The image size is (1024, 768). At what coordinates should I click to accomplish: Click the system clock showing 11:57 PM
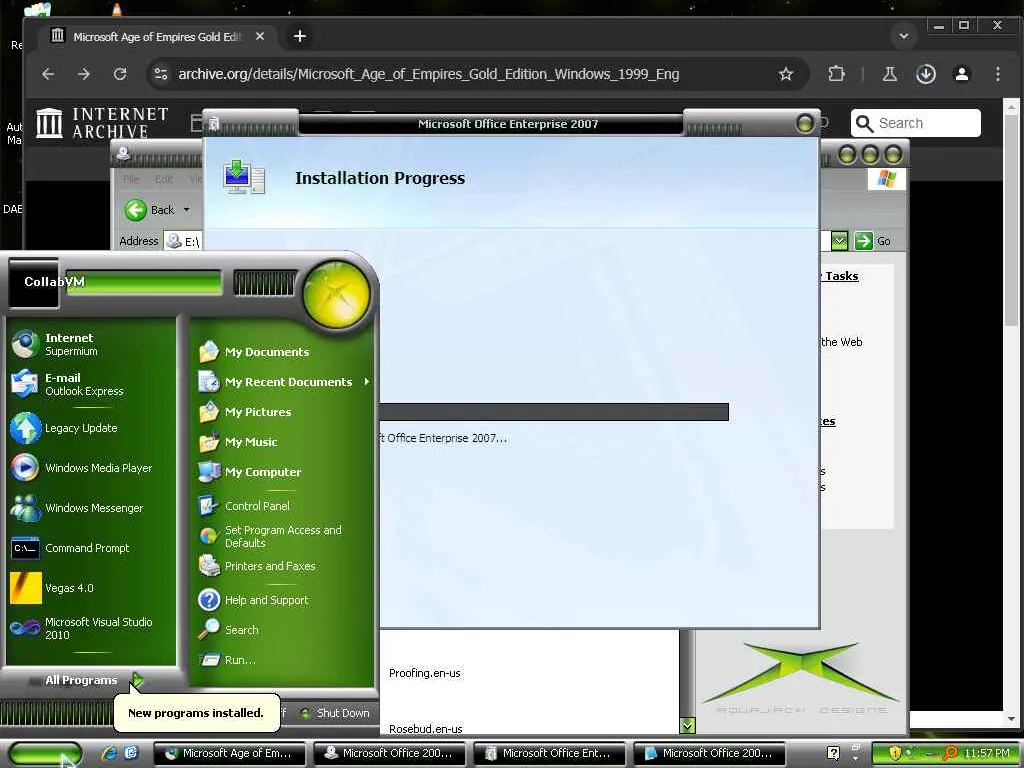pos(987,754)
